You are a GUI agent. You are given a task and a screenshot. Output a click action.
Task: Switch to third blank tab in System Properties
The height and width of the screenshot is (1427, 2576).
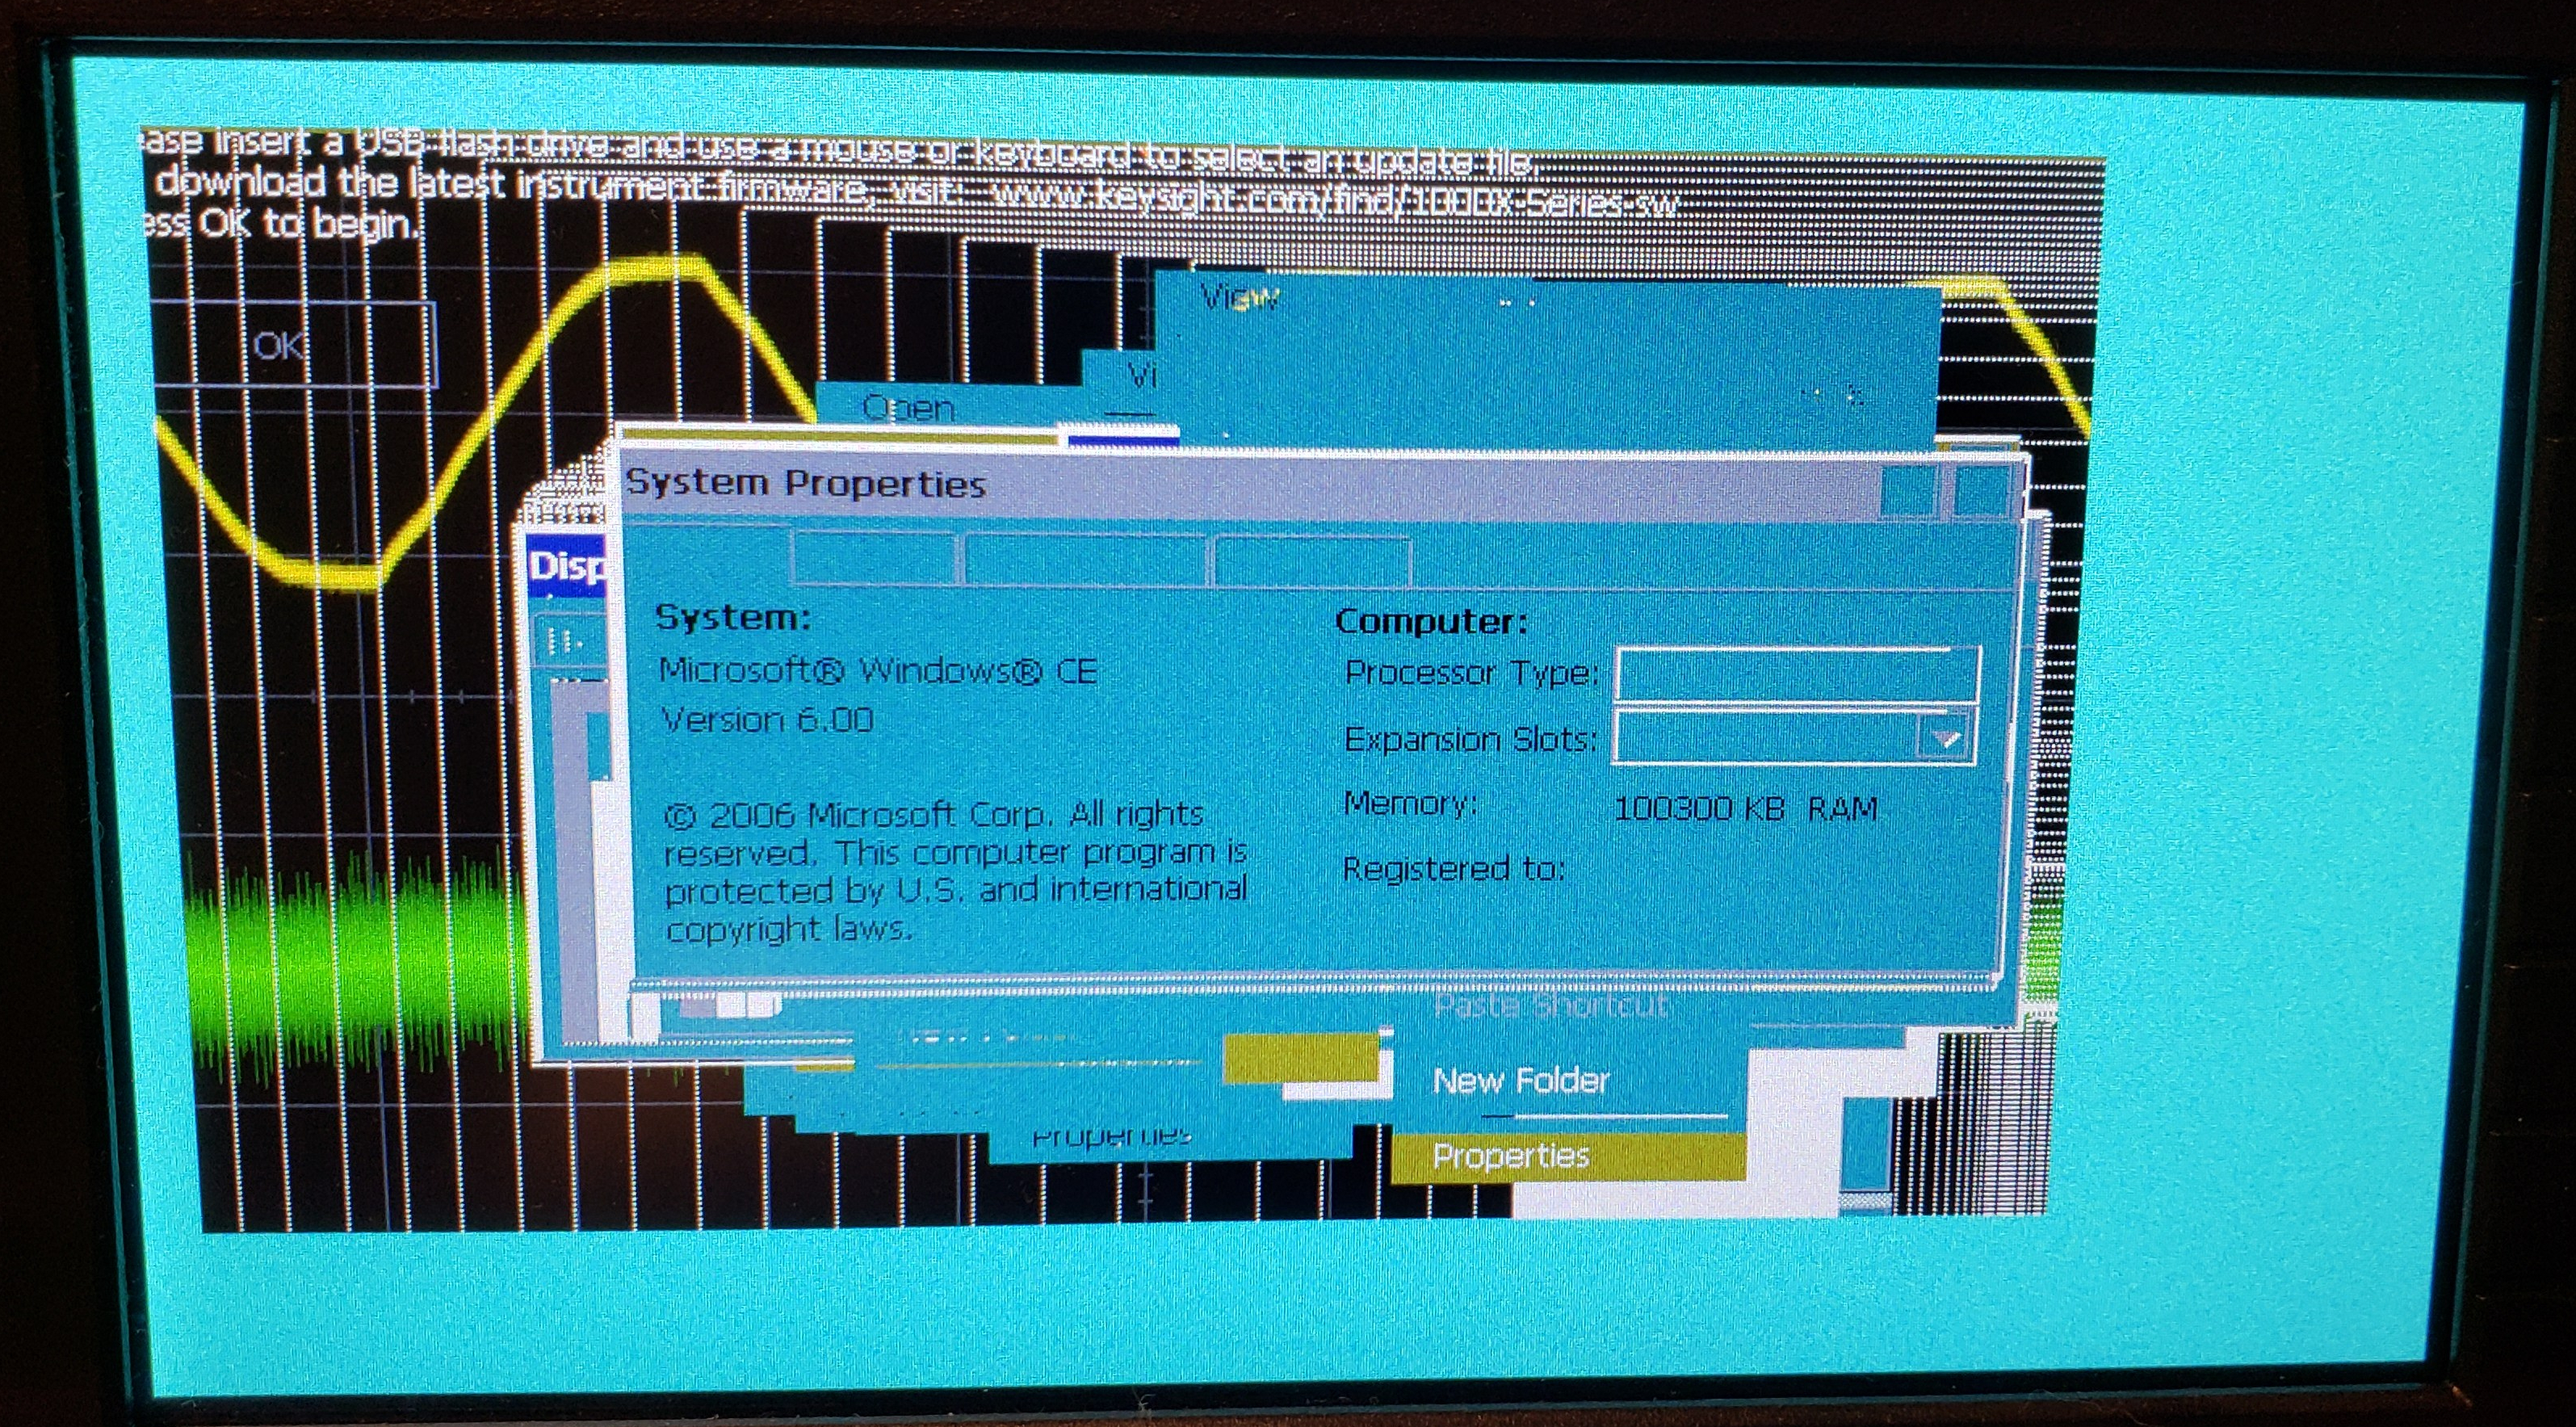point(1086,560)
